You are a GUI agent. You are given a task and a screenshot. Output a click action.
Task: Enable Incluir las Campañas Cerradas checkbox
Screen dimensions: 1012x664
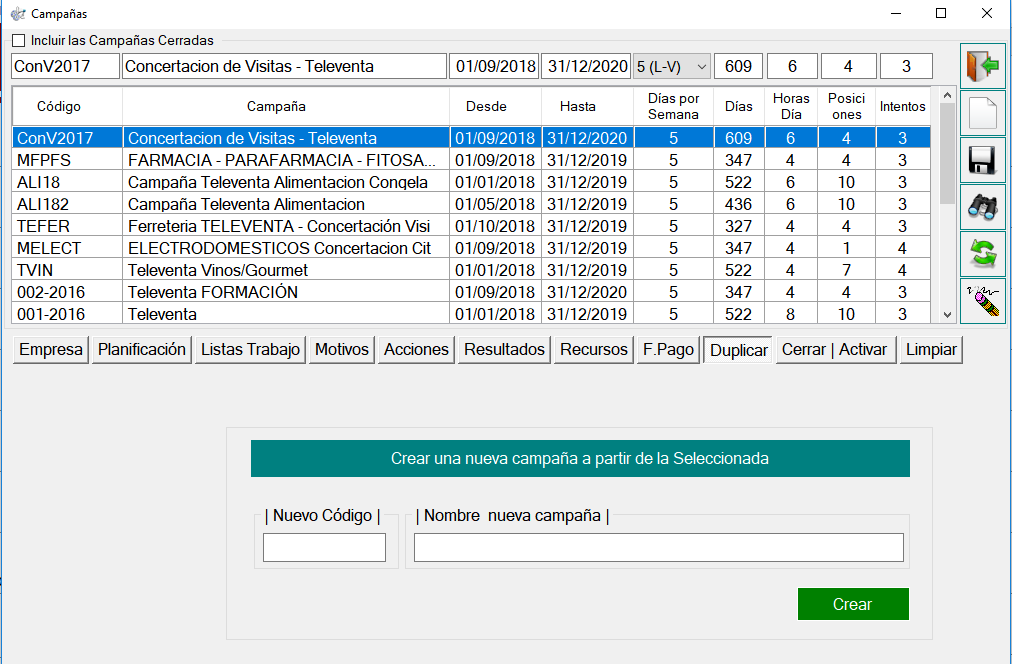click(x=19, y=41)
